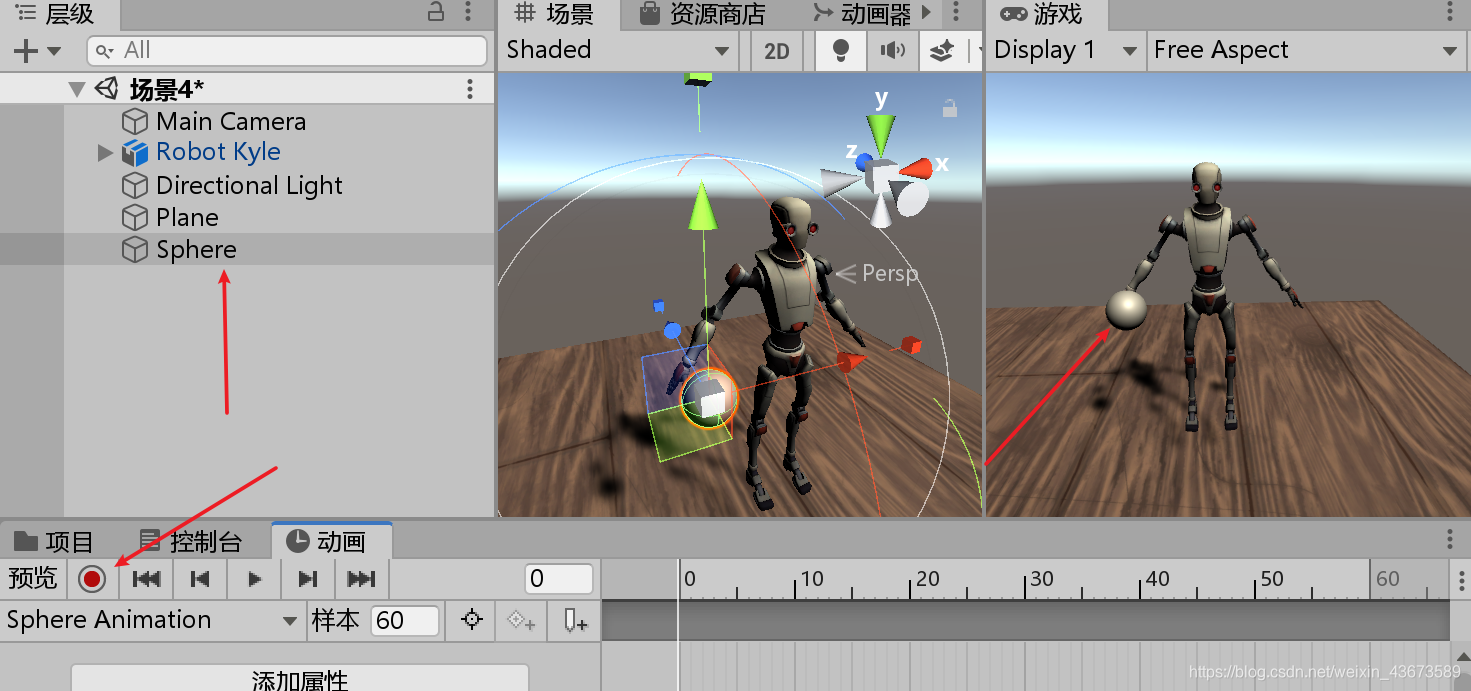Click the Hierarchy panel tab
The width and height of the screenshot is (1471, 691).
(57, 14)
